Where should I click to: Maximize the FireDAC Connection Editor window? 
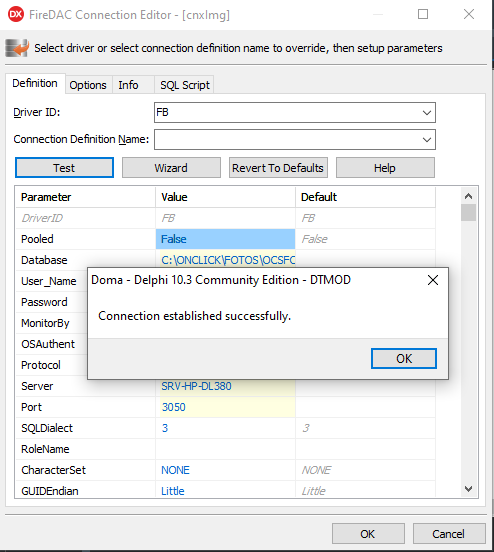tap(423, 14)
